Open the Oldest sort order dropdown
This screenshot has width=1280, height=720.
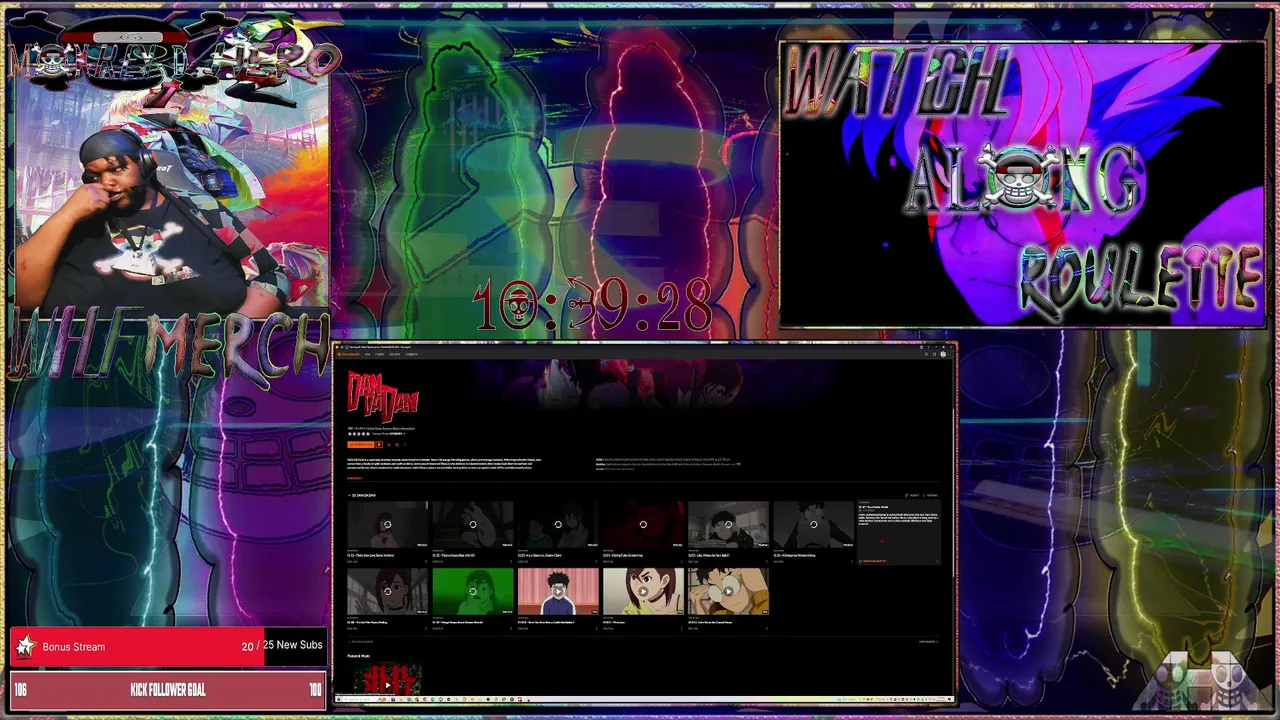[x=912, y=495]
